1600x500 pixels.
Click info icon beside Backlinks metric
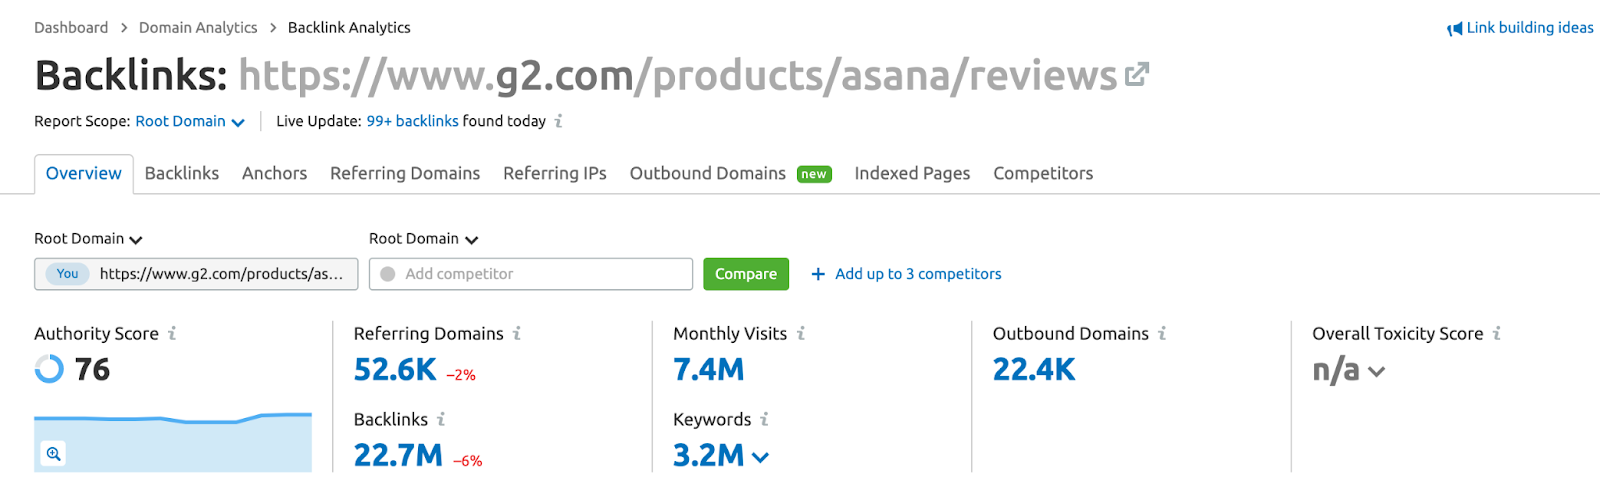coord(441,420)
